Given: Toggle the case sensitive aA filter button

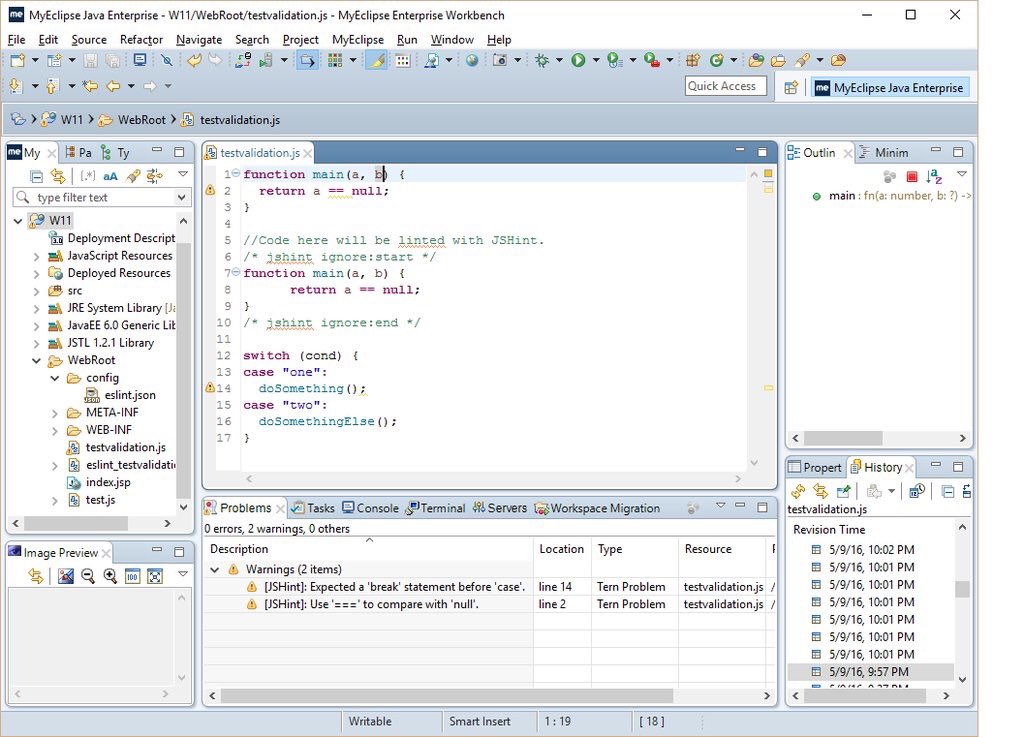Looking at the screenshot, I should pyautogui.click(x=110, y=176).
